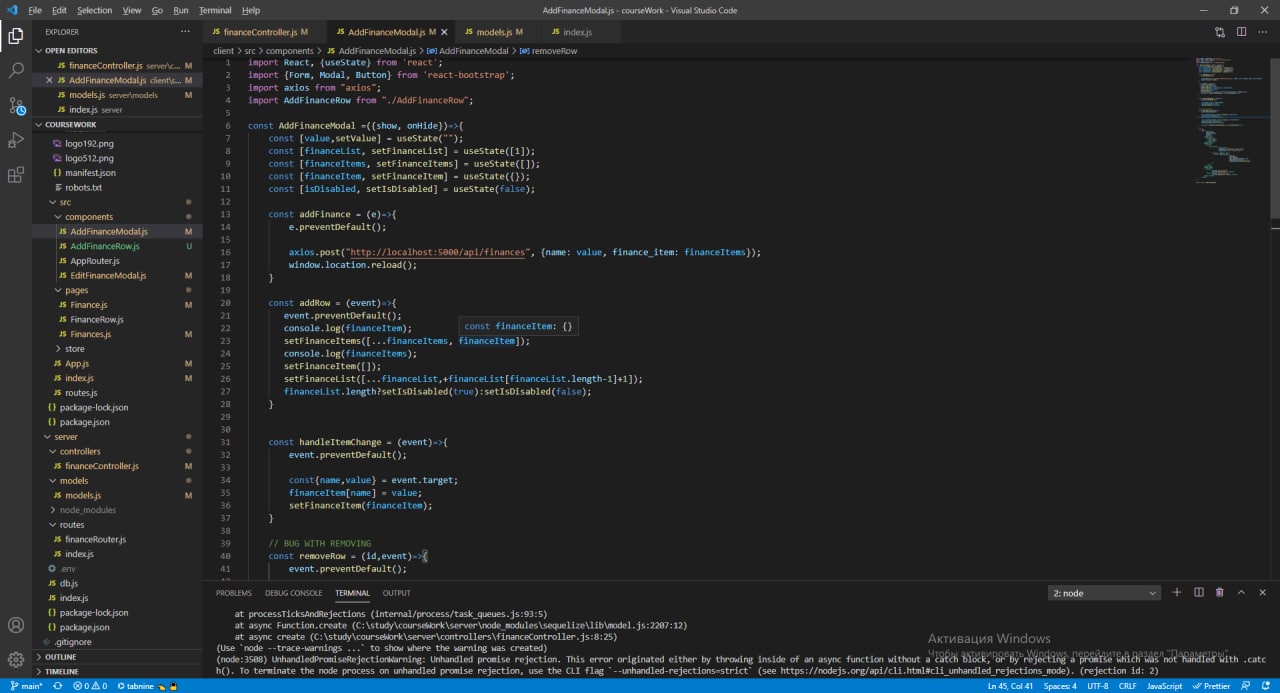Open the Help menu
Image resolution: width=1280 pixels, height=693 pixels.
coord(251,10)
